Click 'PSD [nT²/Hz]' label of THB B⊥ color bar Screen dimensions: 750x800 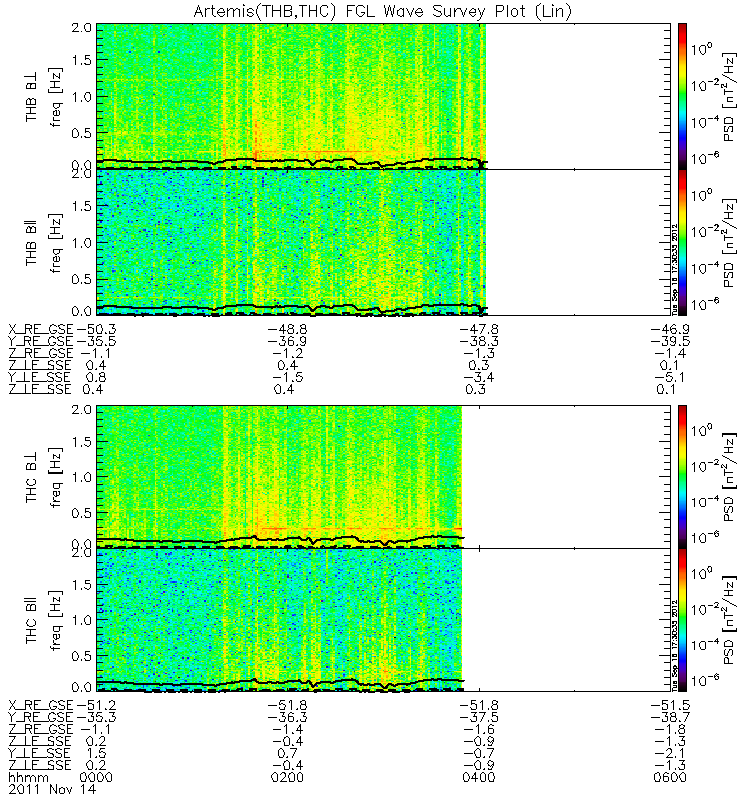tap(730, 97)
